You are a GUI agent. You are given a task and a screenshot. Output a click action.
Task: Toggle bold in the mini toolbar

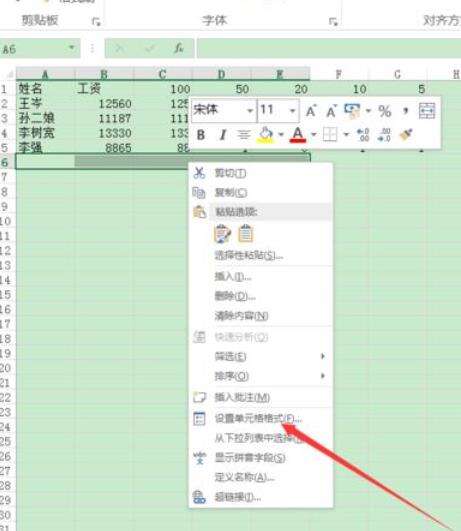pos(201,135)
